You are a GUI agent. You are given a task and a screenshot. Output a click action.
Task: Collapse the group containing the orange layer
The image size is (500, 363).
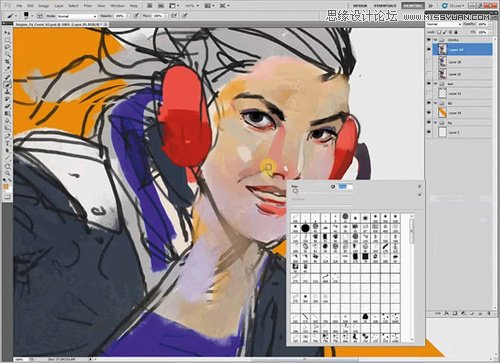(435, 103)
